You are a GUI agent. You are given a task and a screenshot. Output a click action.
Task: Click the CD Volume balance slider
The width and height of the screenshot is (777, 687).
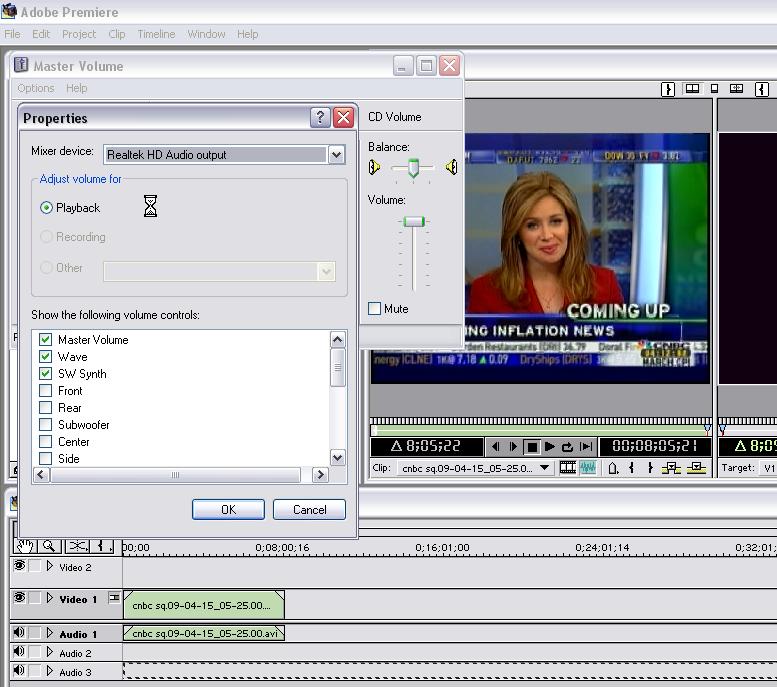click(413, 168)
